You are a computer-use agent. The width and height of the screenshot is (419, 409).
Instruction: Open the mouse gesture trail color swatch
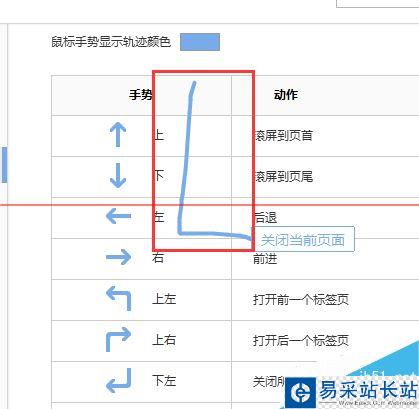tap(200, 42)
